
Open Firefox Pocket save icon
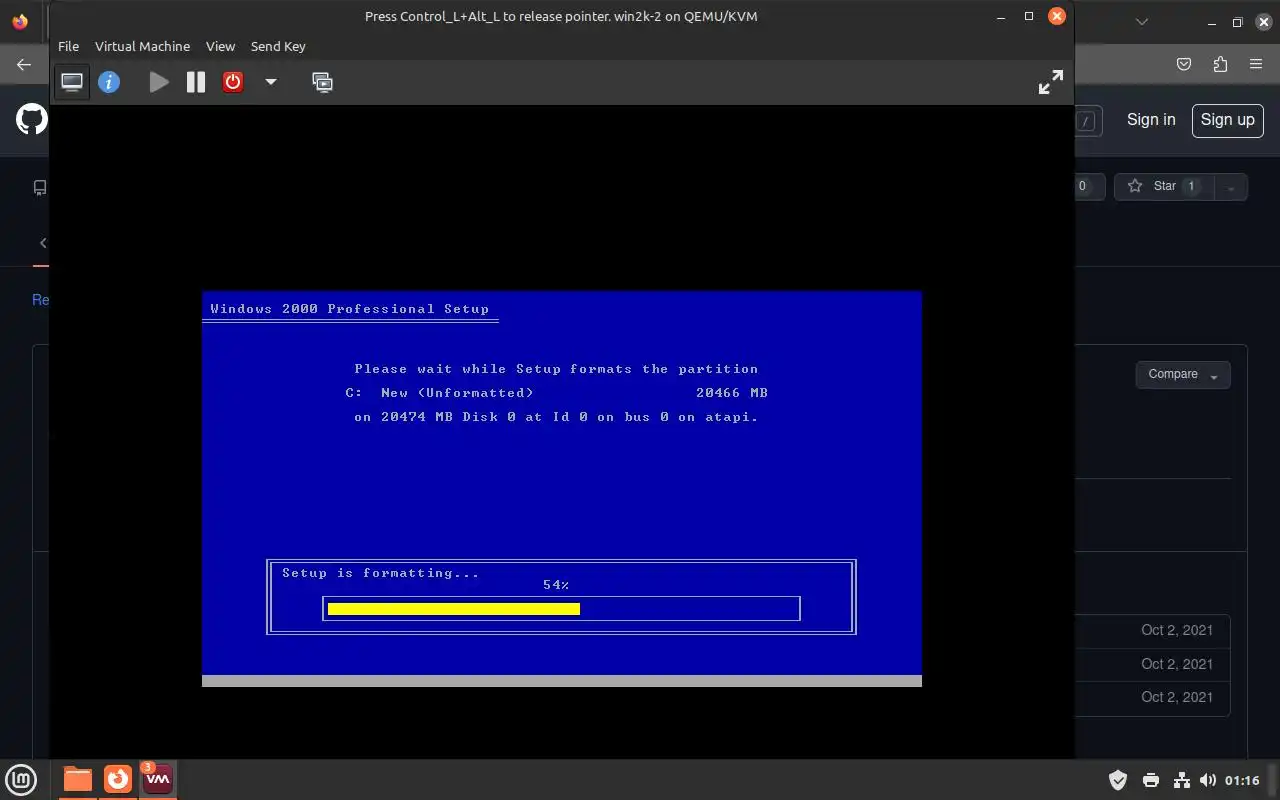coord(1184,64)
